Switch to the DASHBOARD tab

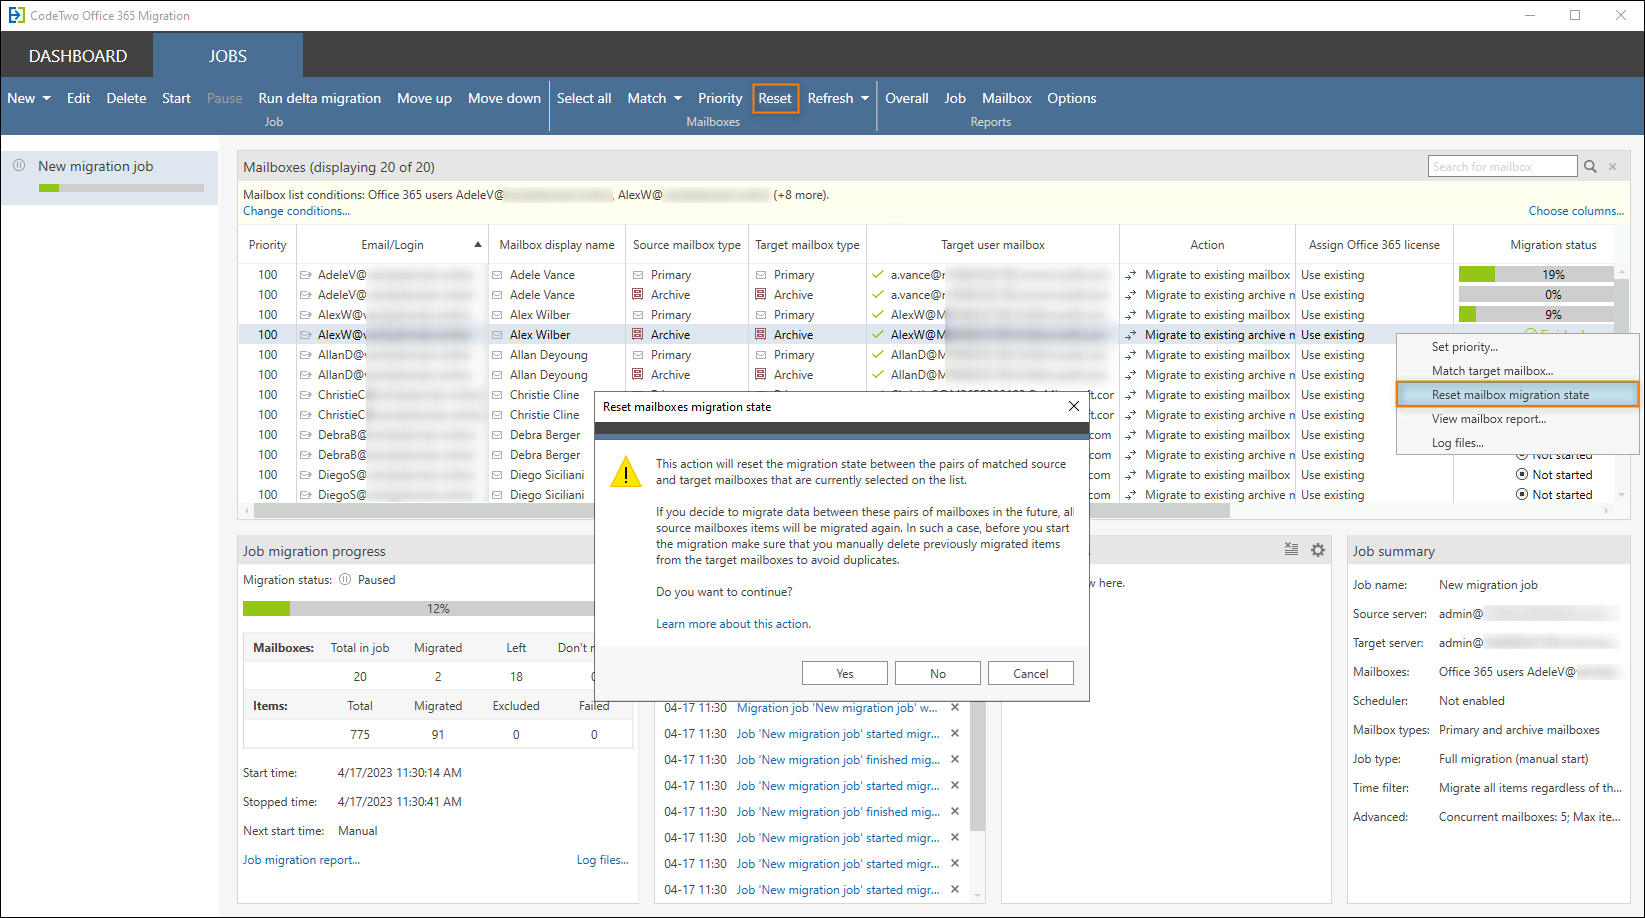point(78,56)
